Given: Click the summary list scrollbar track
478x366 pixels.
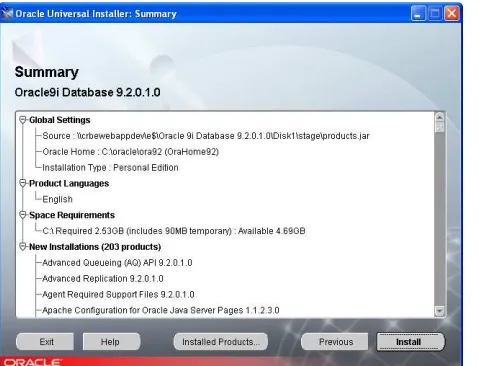Looking at the screenshot, I should pyautogui.click(x=439, y=218).
